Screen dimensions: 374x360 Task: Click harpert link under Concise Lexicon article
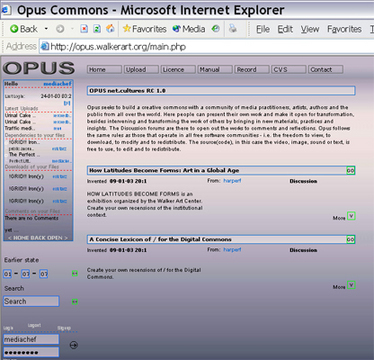[232, 250]
